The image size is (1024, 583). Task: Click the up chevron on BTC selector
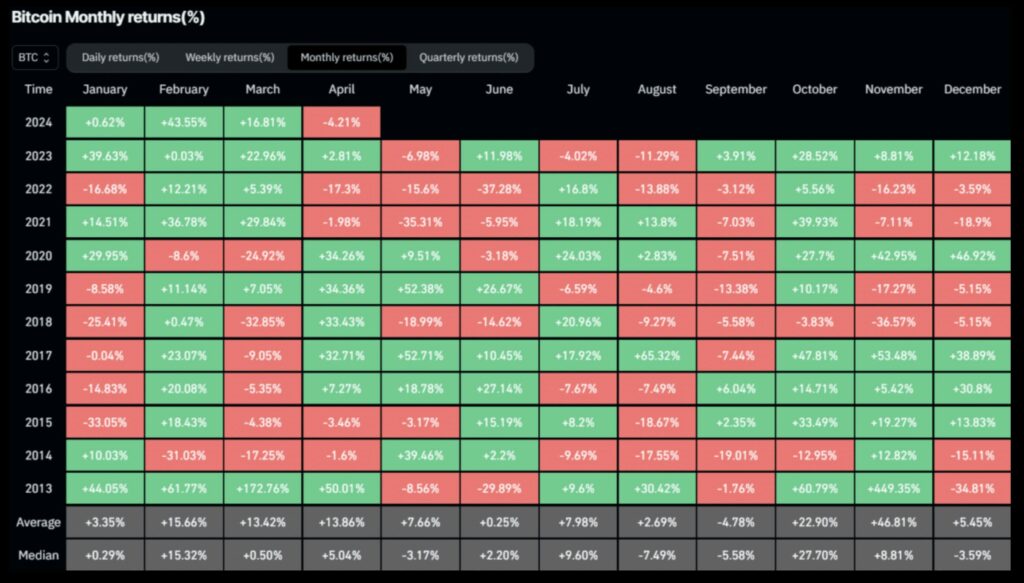pos(48,54)
